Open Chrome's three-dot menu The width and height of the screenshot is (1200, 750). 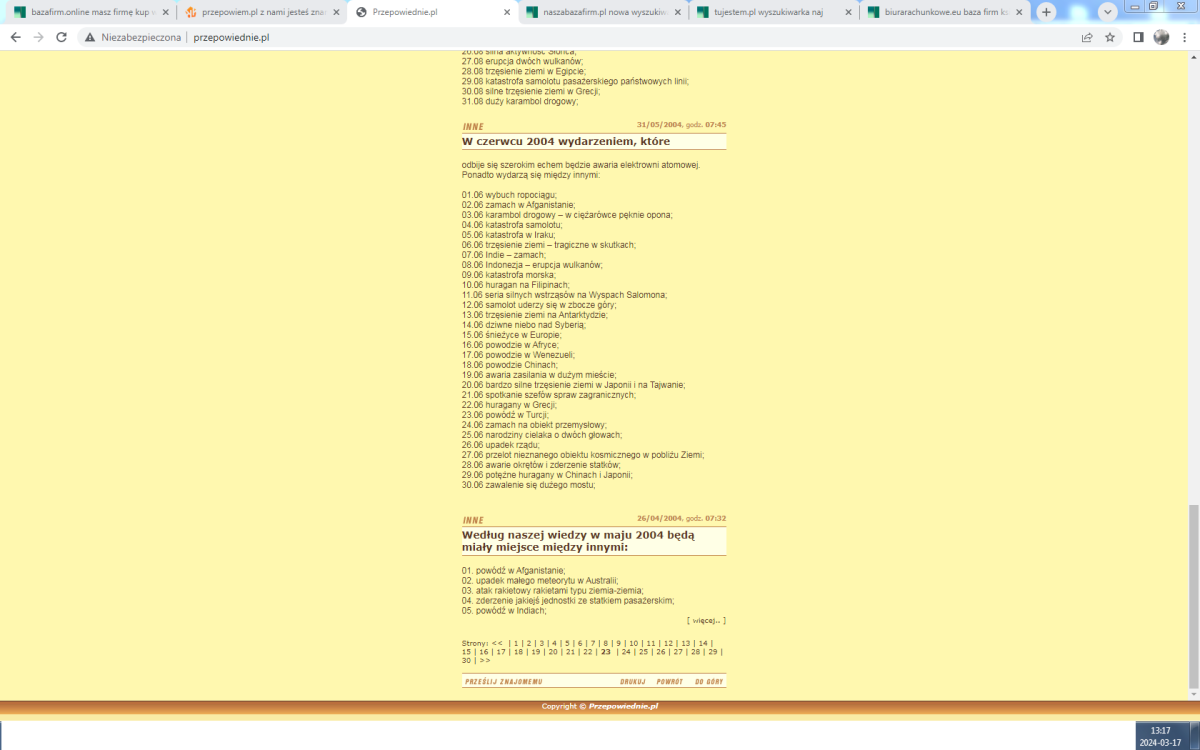pyautogui.click(x=1185, y=37)
